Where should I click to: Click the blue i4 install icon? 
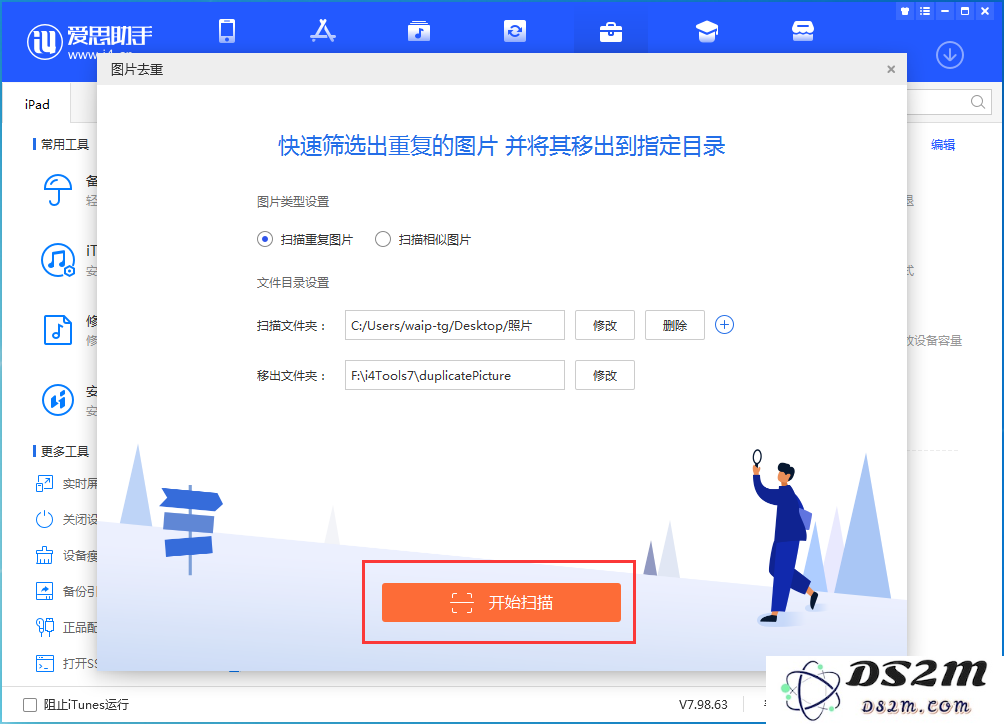58,399
